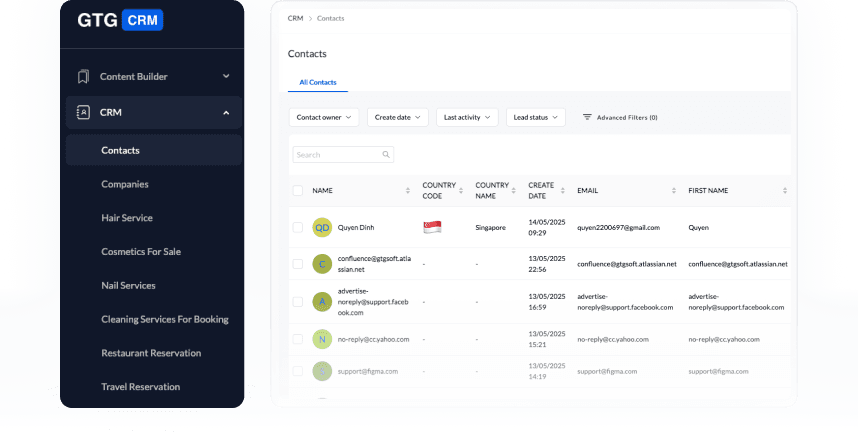Sort by EMAIL column arrows
The image size is (858, 432).
[x=674, y=191]
